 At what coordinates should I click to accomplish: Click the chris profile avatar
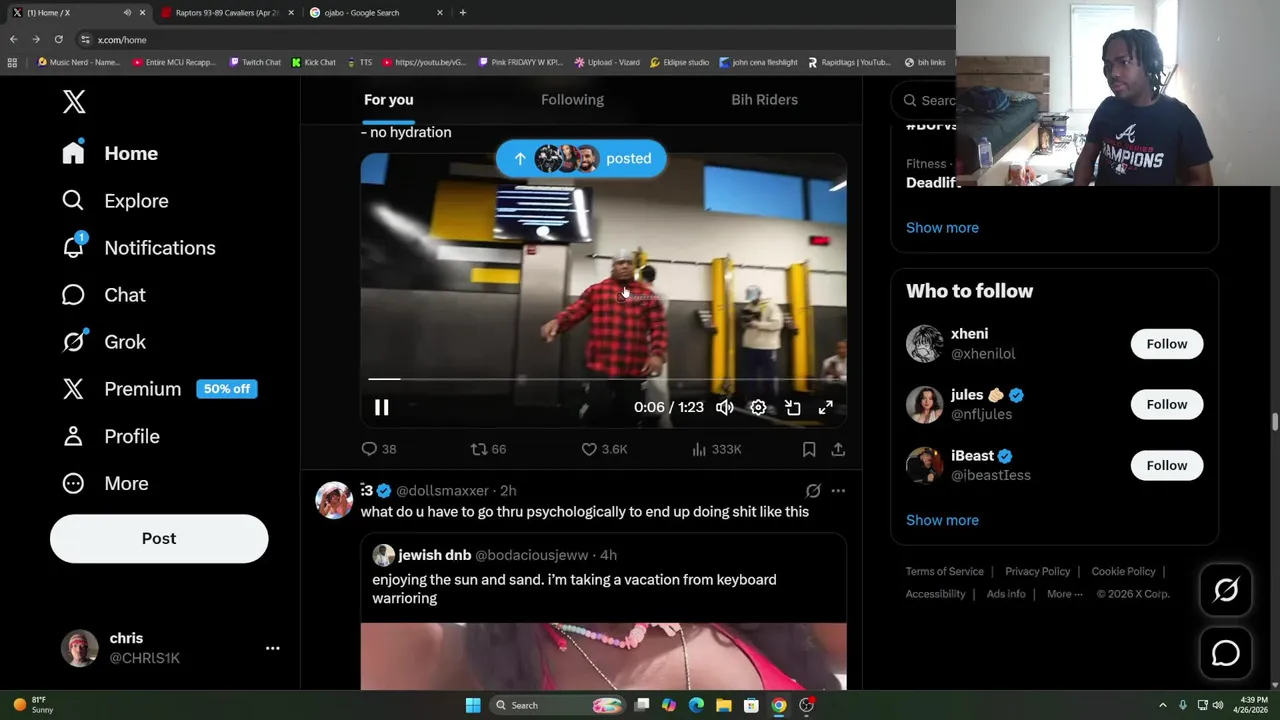80,648
